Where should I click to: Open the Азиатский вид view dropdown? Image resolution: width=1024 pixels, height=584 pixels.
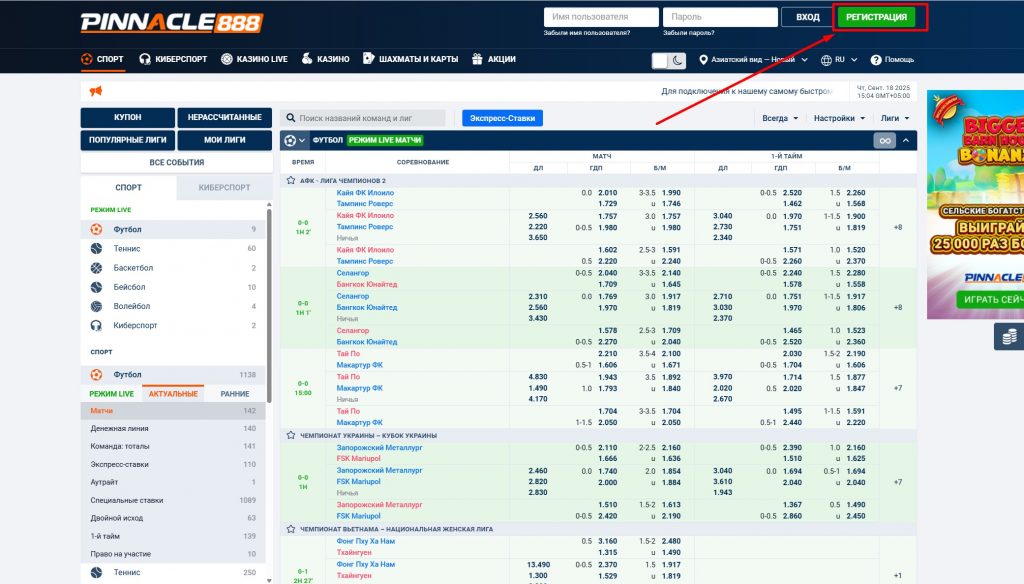point(754,60)
